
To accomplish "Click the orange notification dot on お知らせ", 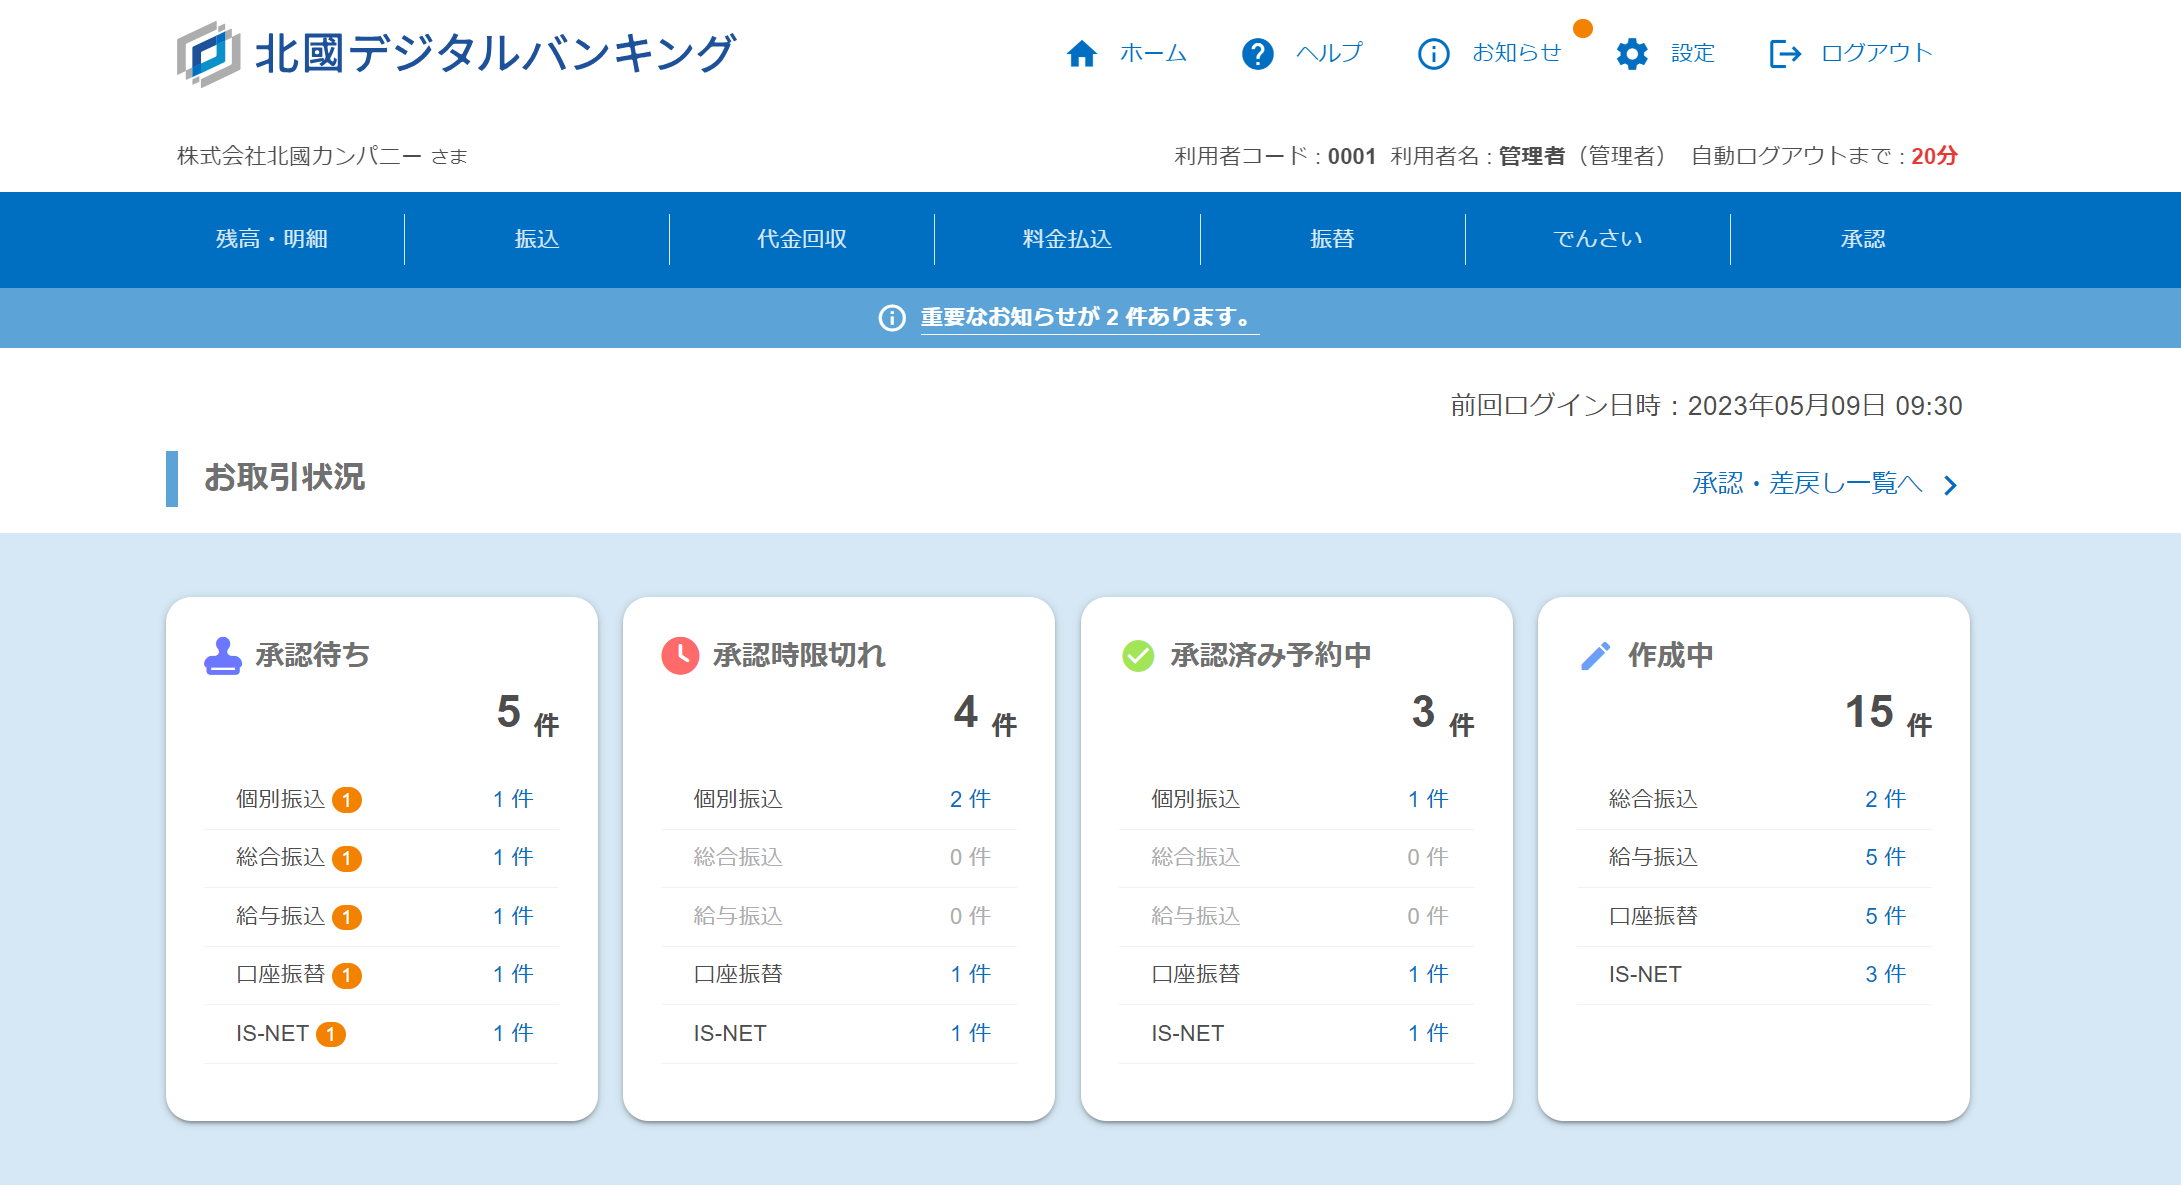I will pos(1583,28).
